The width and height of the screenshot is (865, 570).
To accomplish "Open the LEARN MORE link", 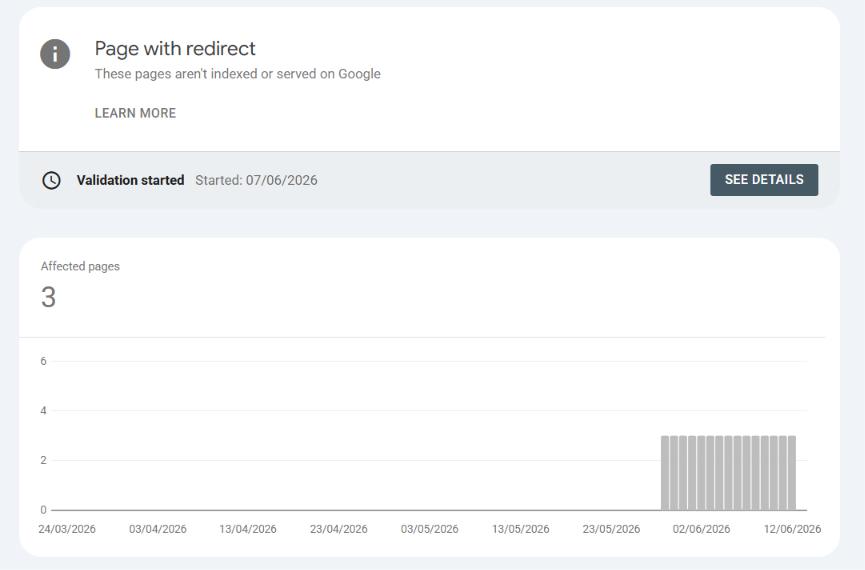I will click(x=135, y=113).
